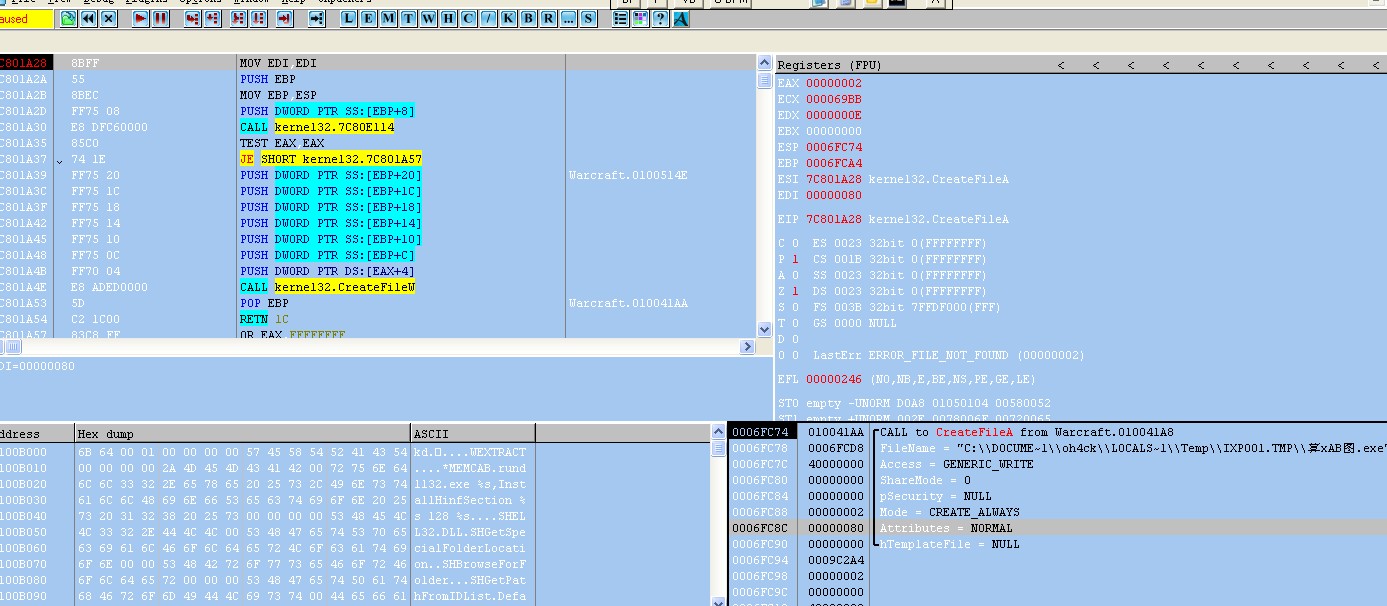Select ECX register value 000069BB
The image size is (1387, 606).
[834, 99]
